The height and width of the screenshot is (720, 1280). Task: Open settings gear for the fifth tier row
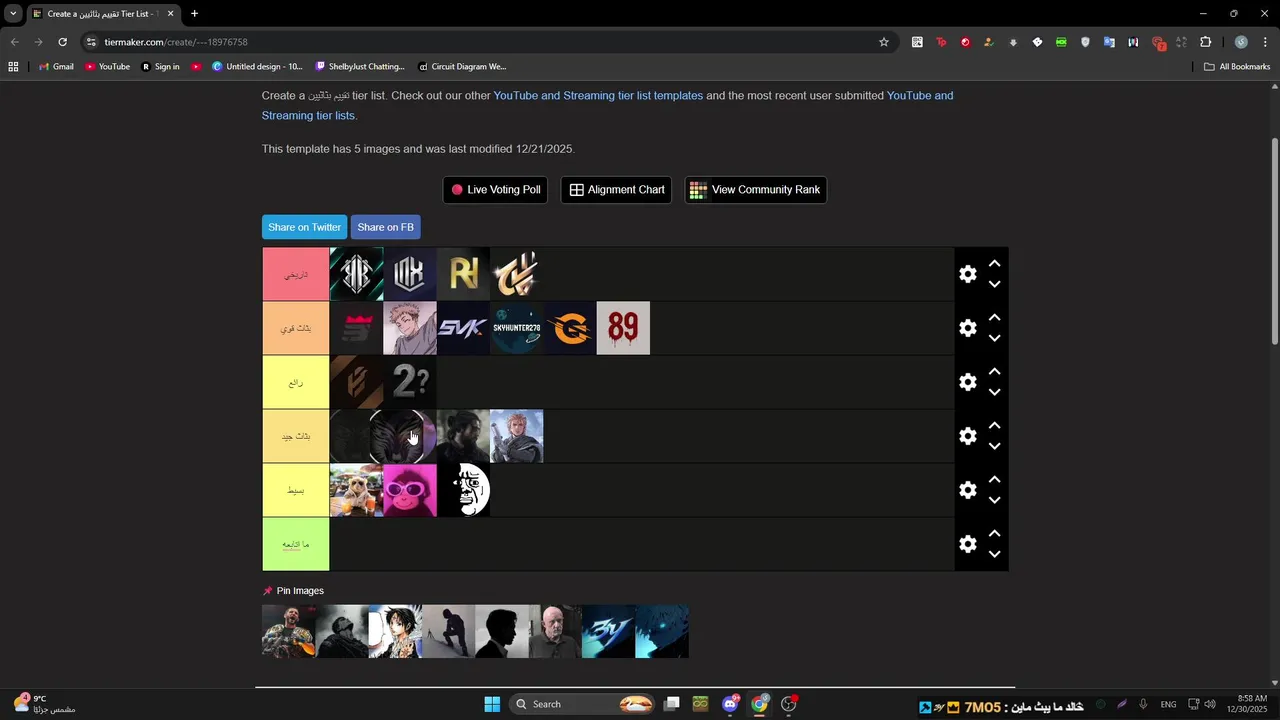tap(967, 490)
